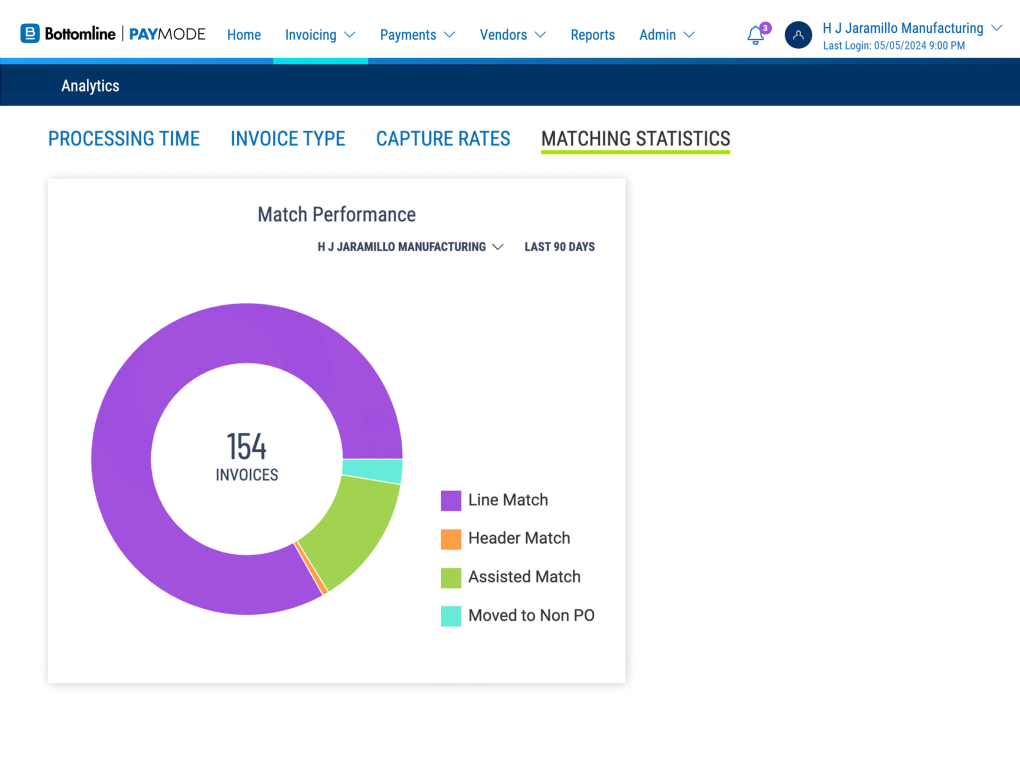Click the Last 90 Days filter
The width and height of the screenshot is (1020, 765).
[x=559, y=247]
